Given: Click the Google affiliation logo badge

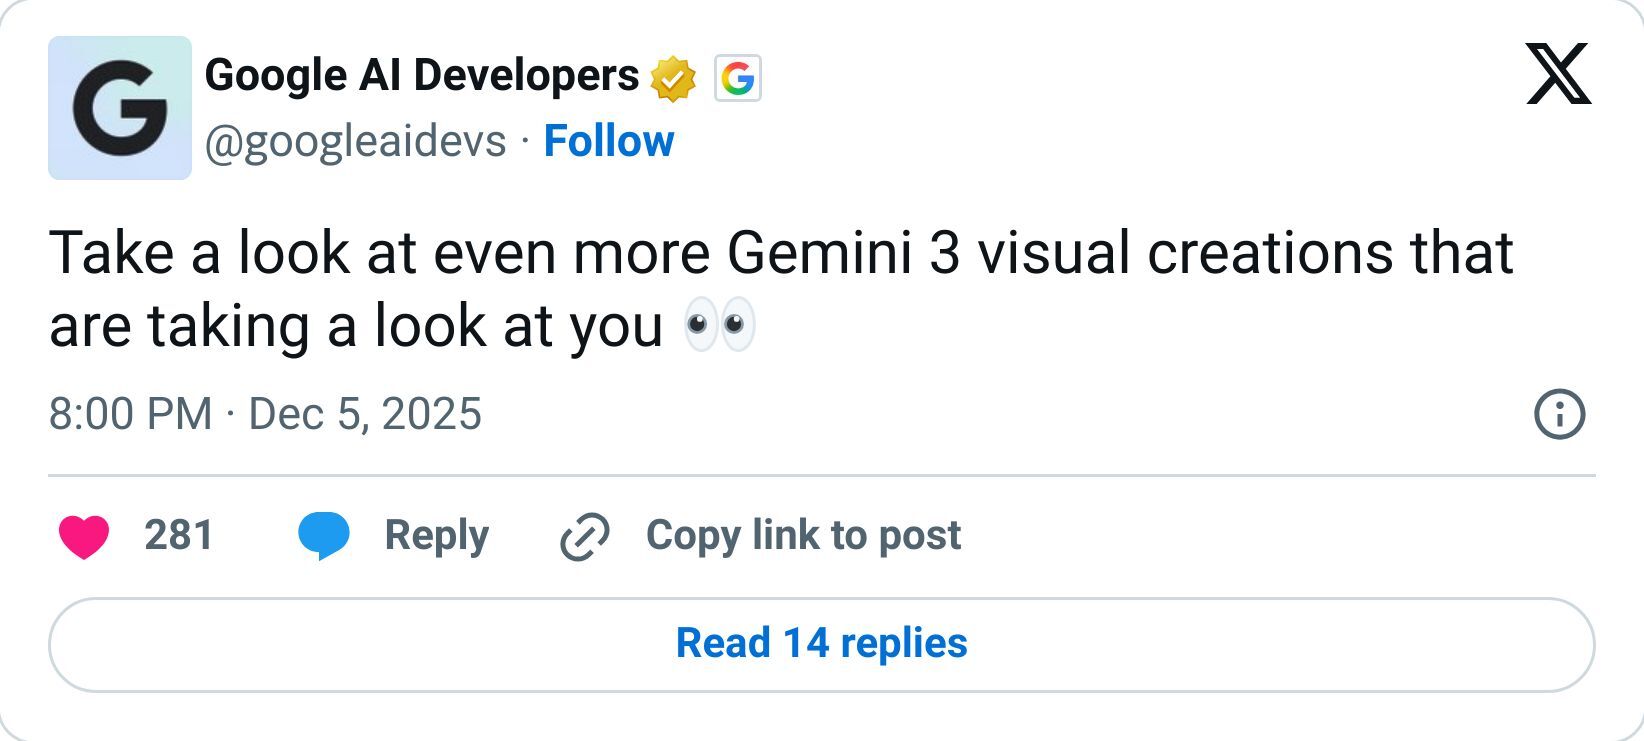Looking at the screenshot, I should [738, 79].
